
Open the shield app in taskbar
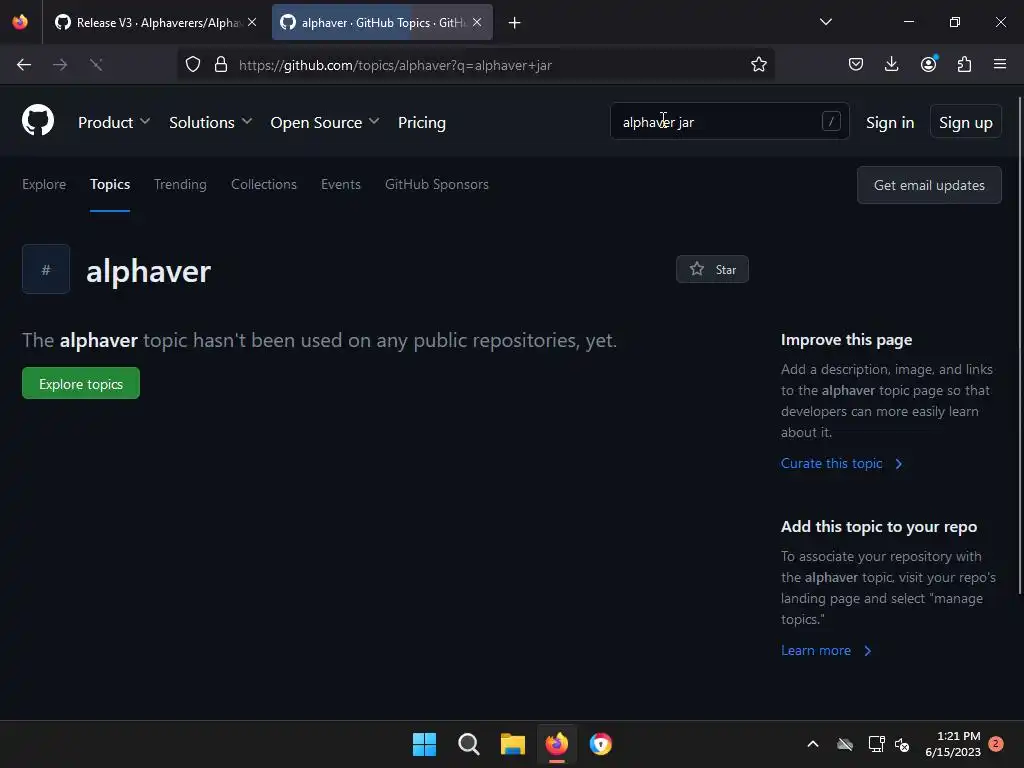point(601,744)
